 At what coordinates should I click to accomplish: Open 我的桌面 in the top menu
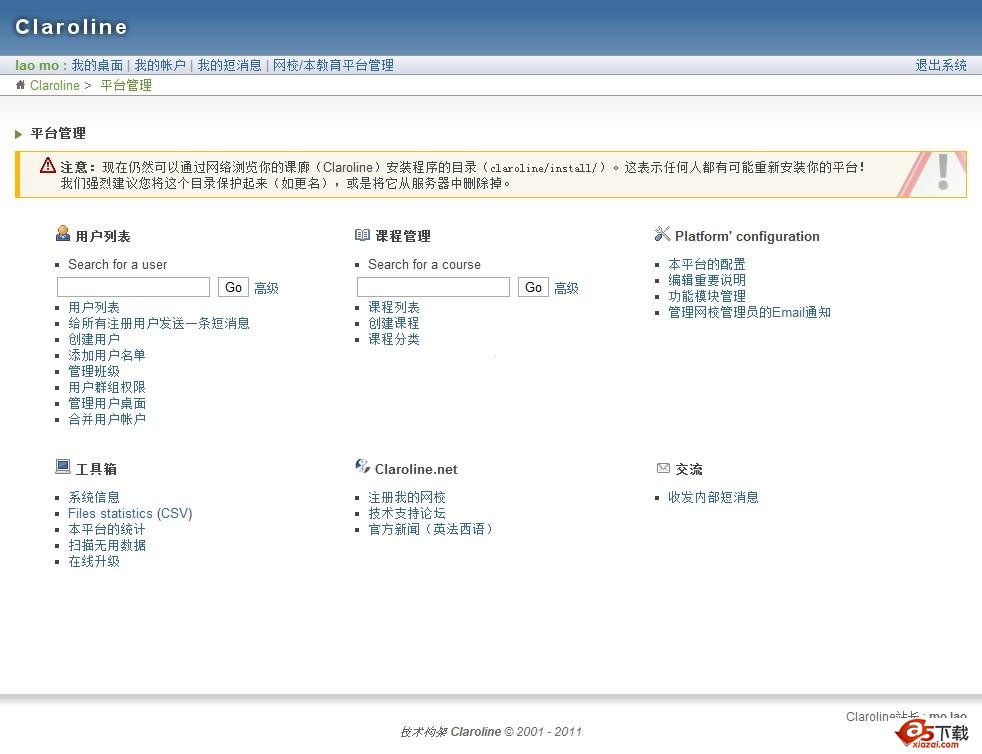[x=97, y=65]
